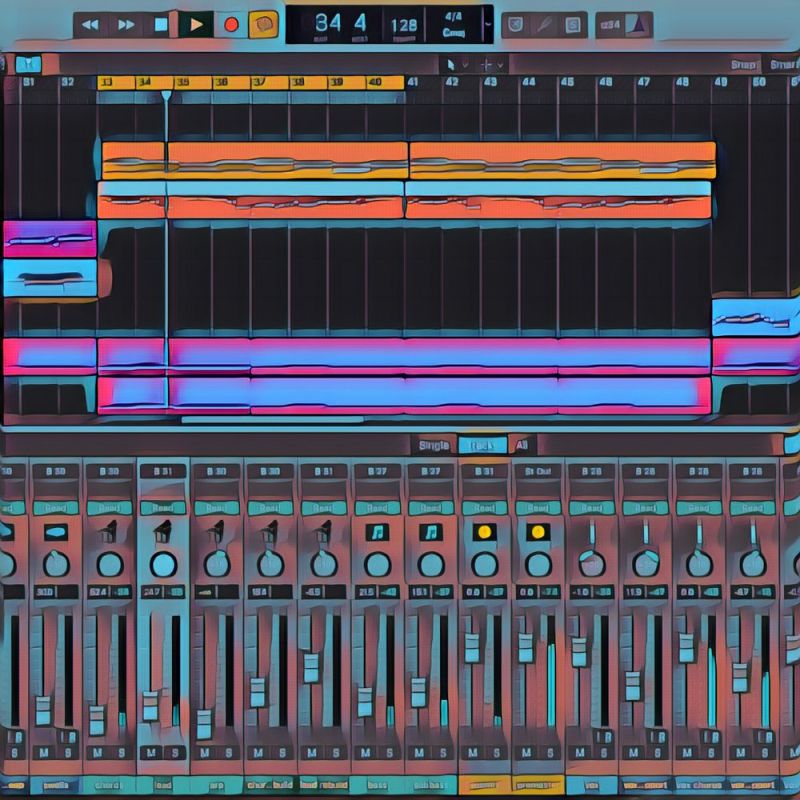Mute the St Out channel strip

[x=526, y=753]
